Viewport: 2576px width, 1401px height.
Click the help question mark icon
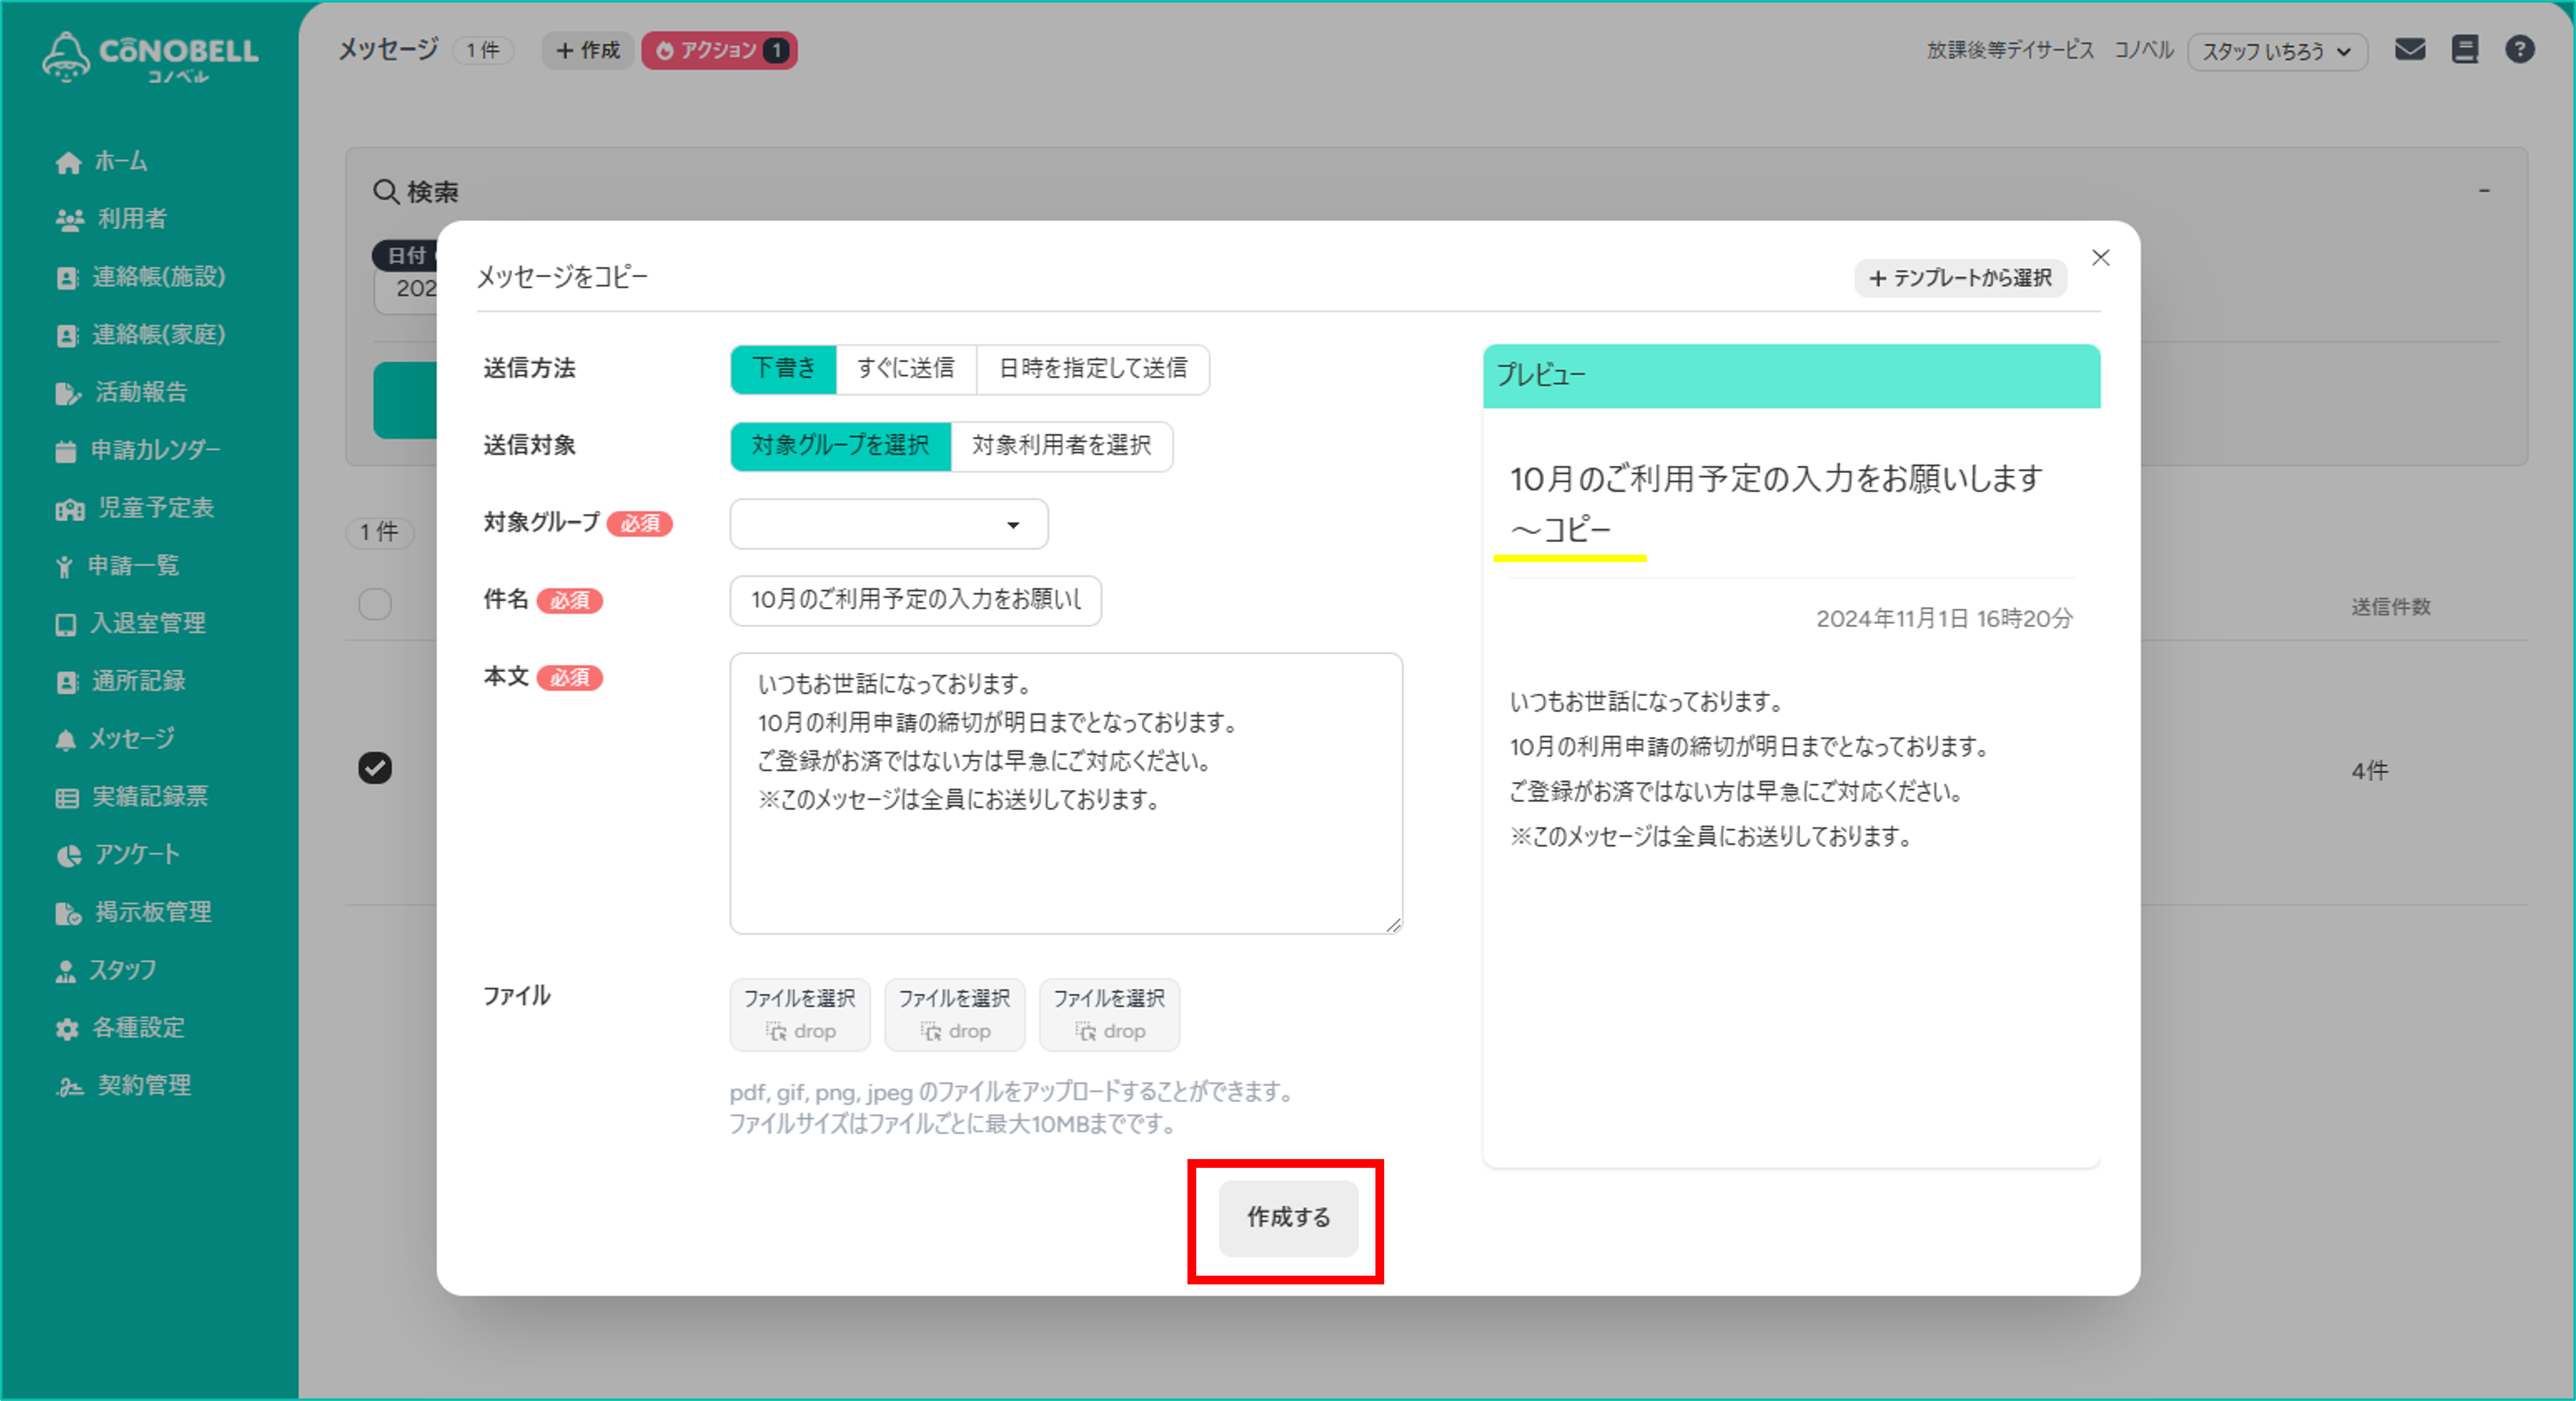2520,49
